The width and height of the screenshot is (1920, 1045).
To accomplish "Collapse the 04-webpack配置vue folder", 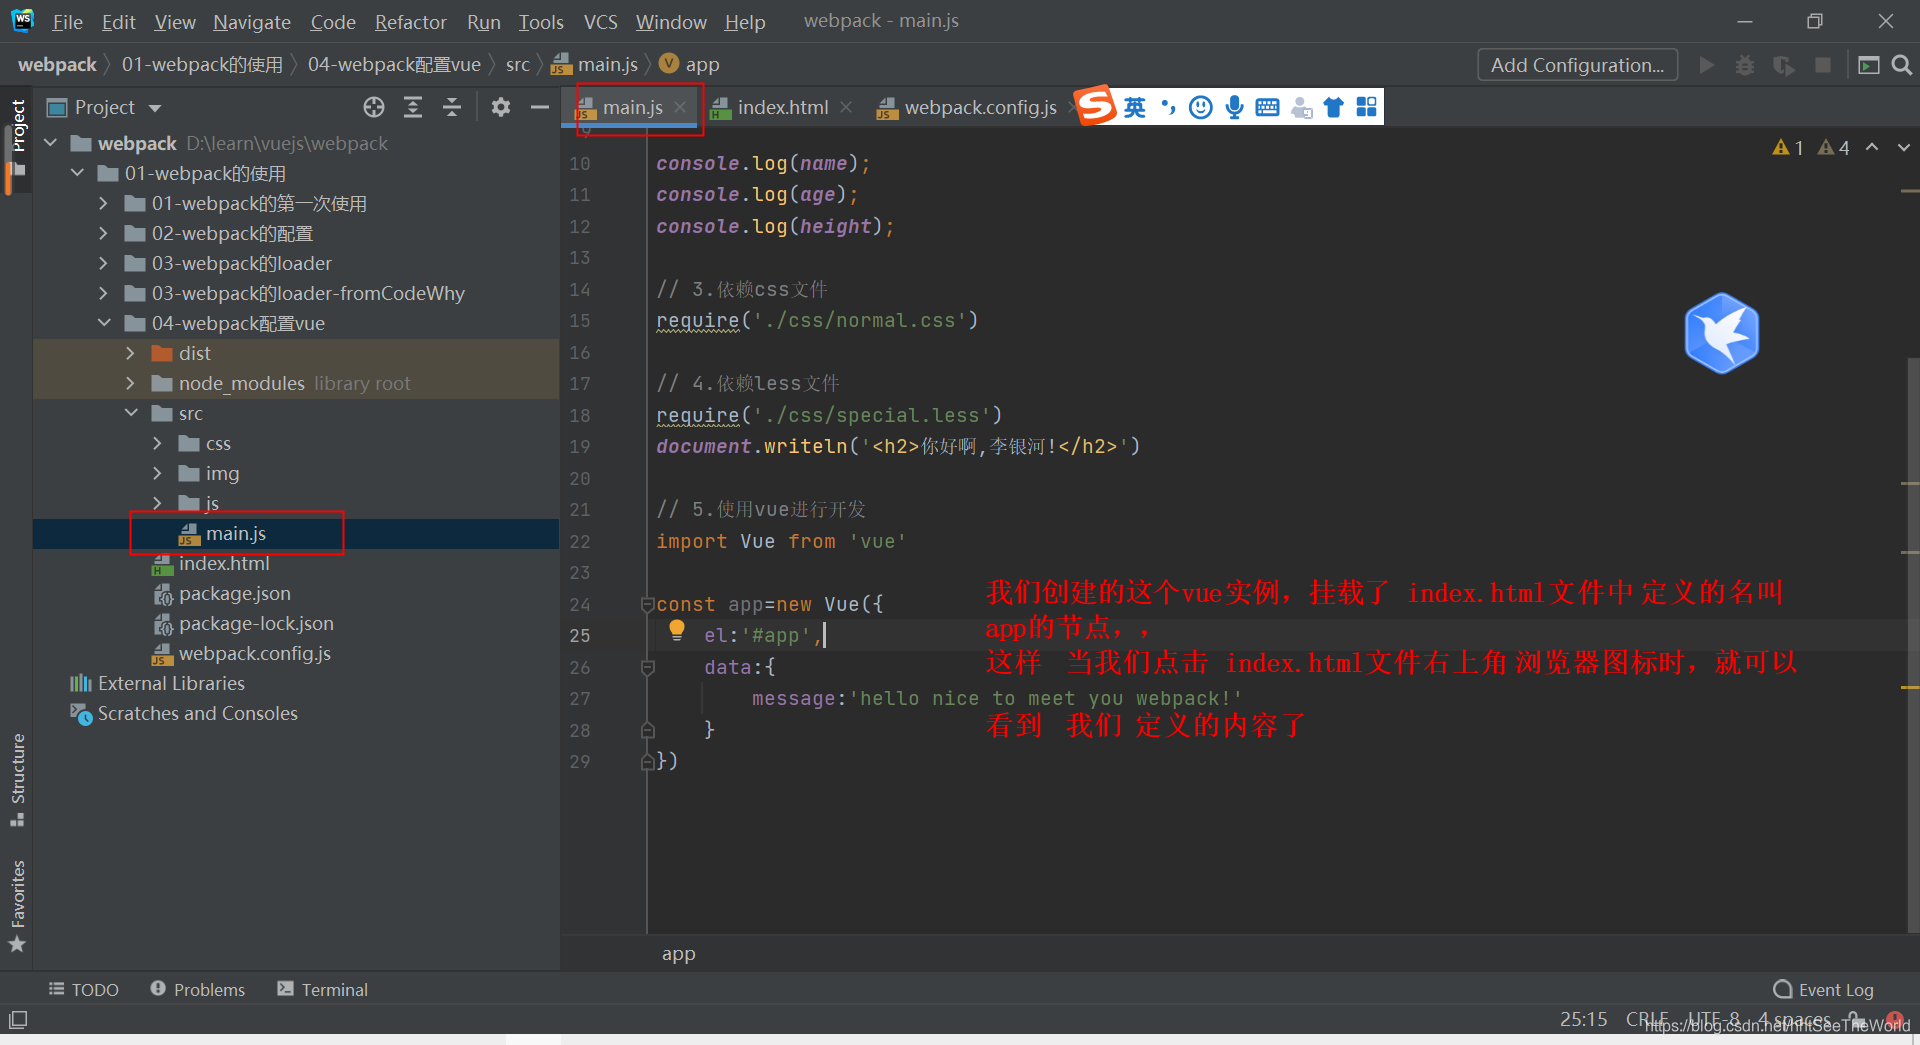I will coord(104,323).
